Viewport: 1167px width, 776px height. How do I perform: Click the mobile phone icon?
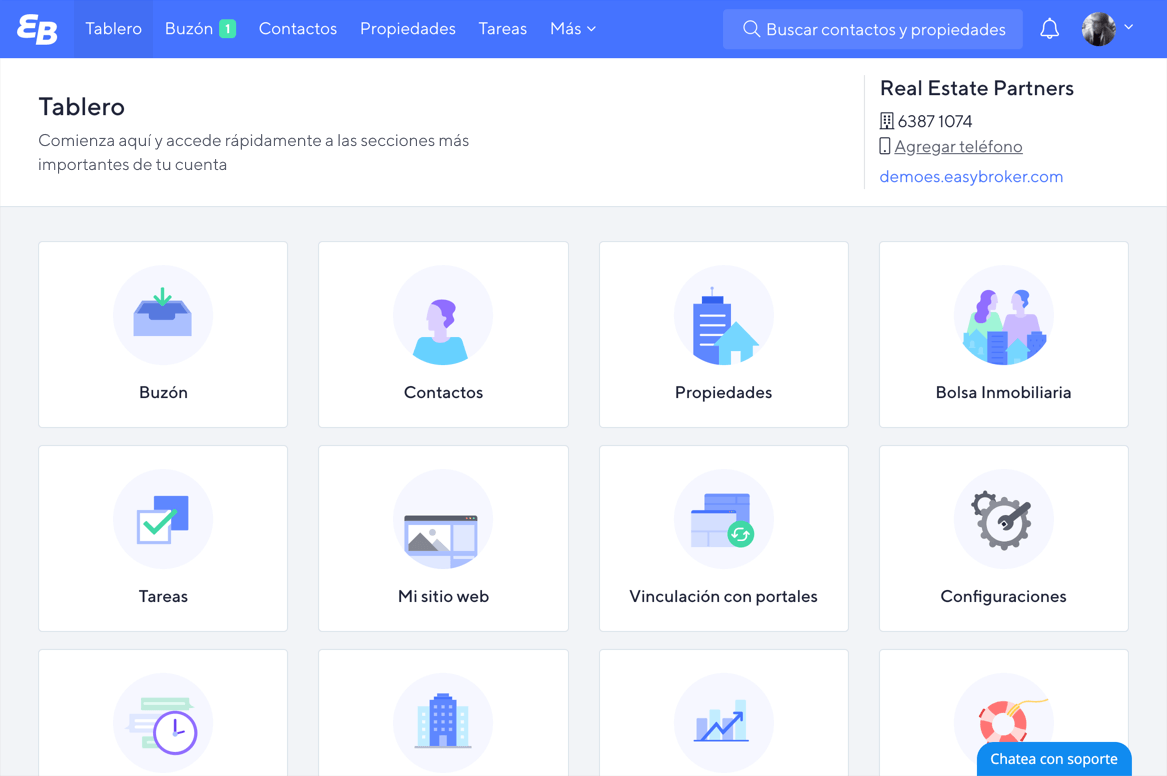[x=885, y=146]
